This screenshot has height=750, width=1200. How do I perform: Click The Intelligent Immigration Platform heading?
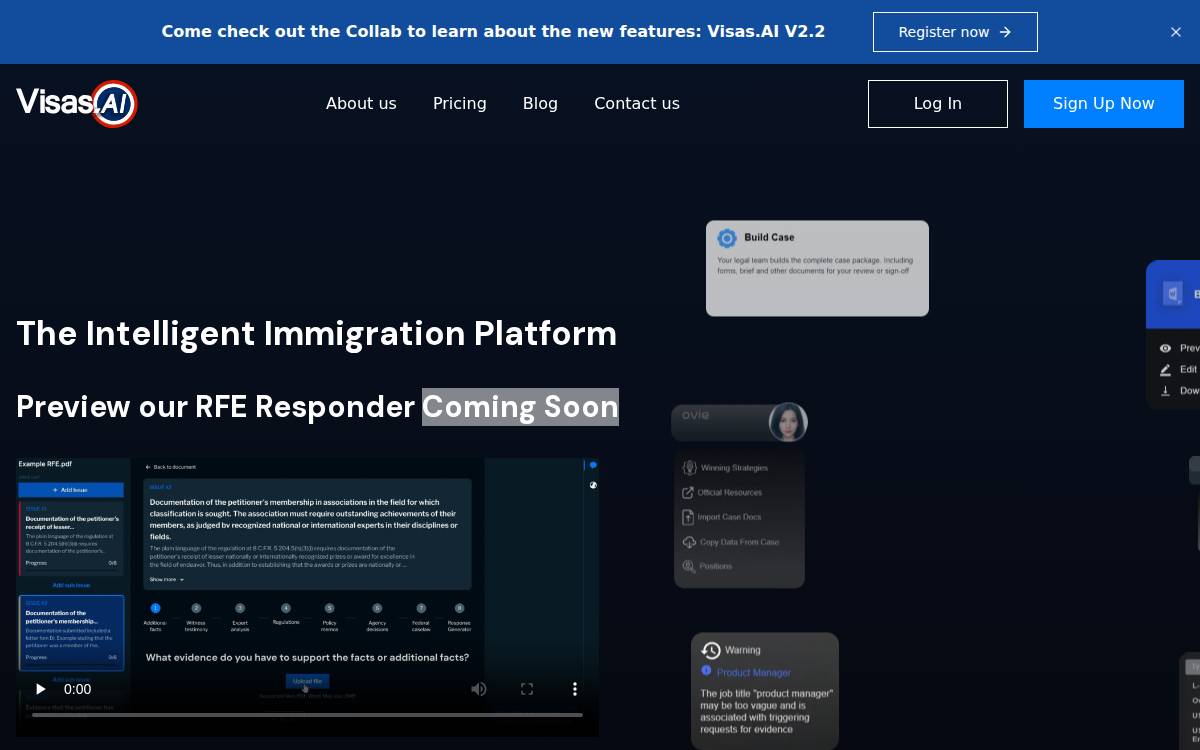pyautogui.click(x=316, y=333)
